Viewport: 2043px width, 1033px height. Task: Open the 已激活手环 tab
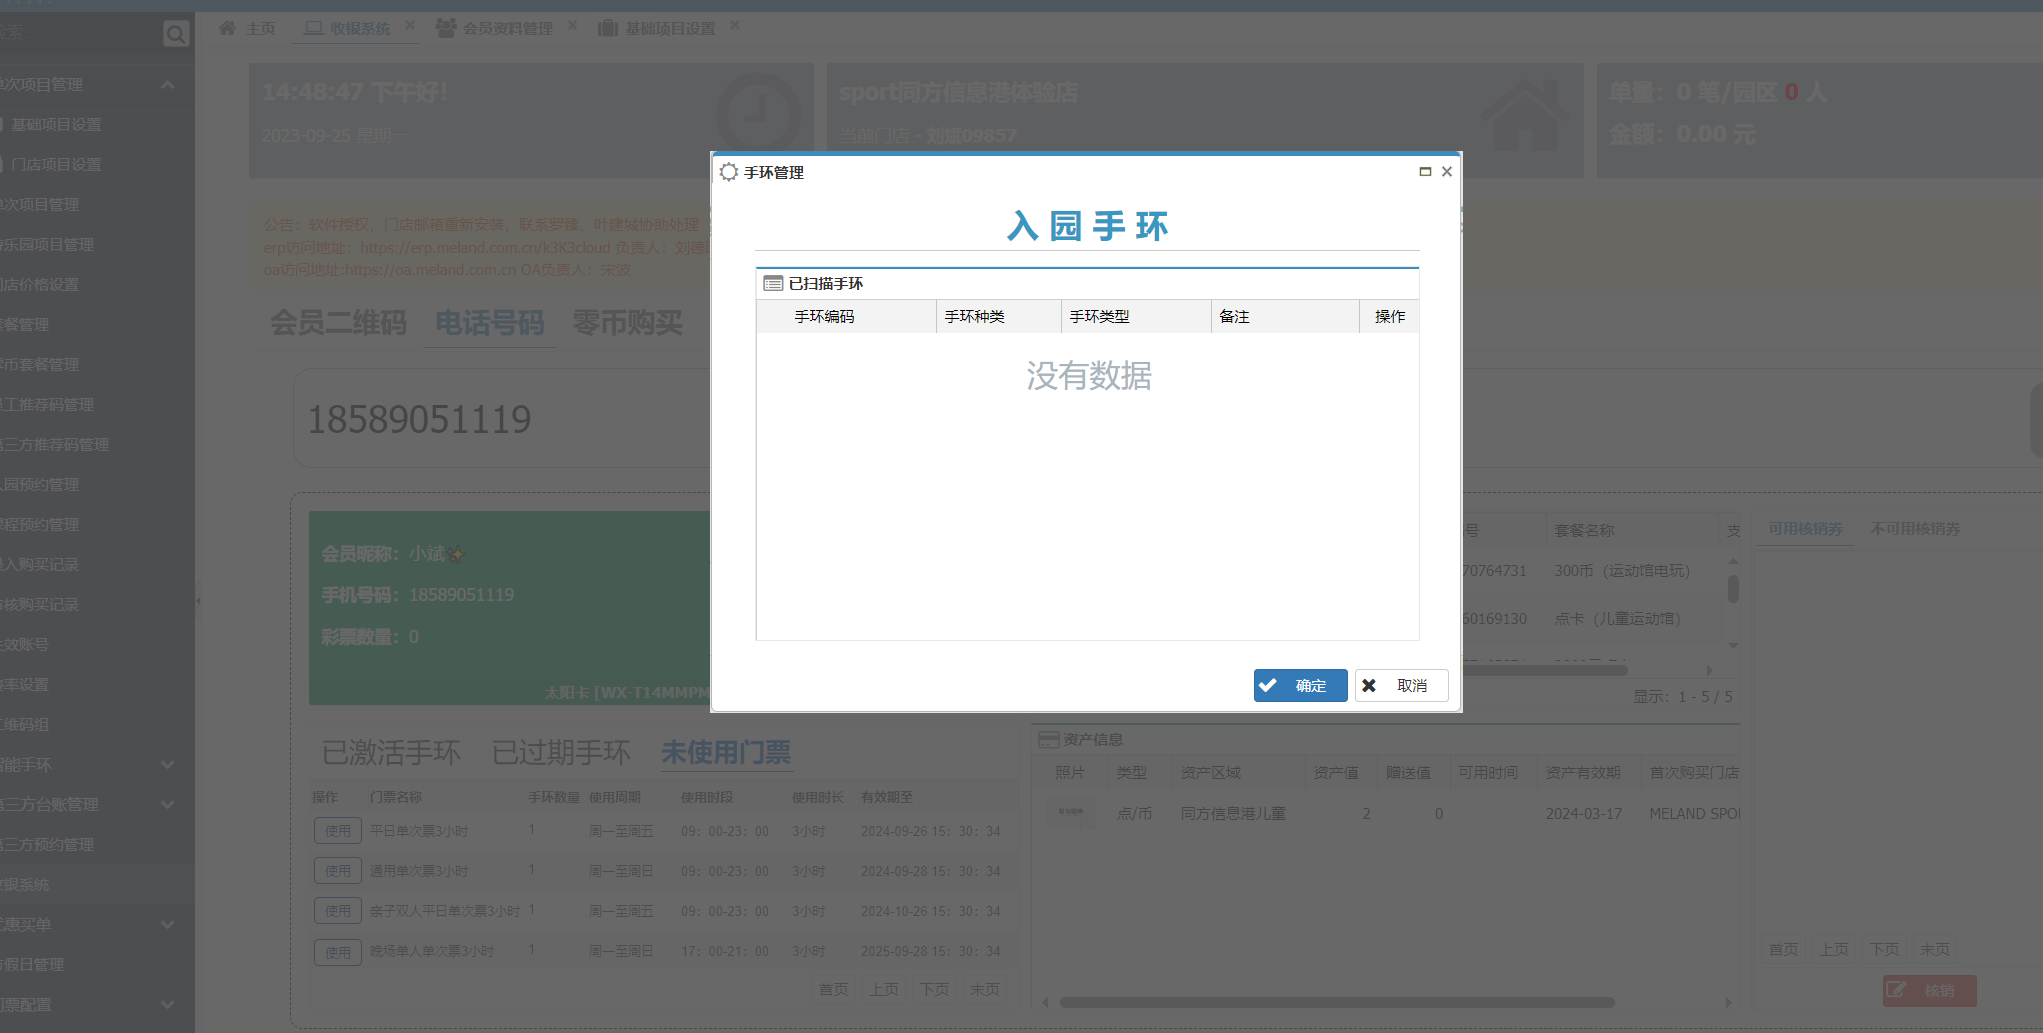[391, 753]
